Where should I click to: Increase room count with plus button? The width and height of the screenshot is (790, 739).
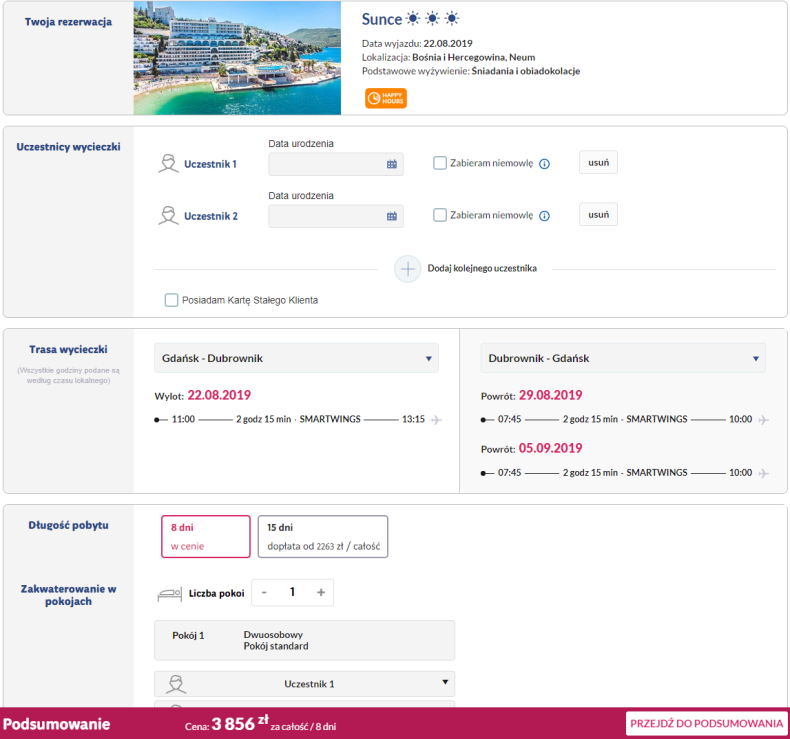point(321,592)
